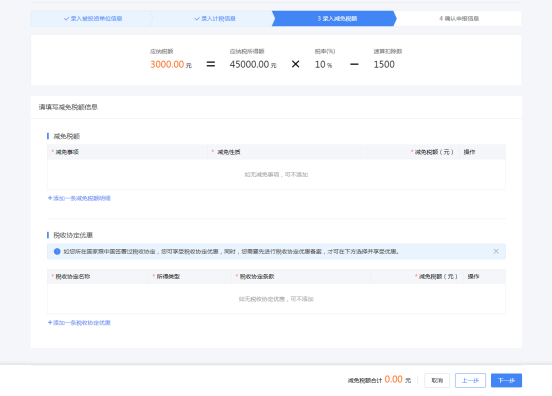Click the 0.00 减免税额合计 total
Screen dimensions: 552x396
[x=394, y=379]
